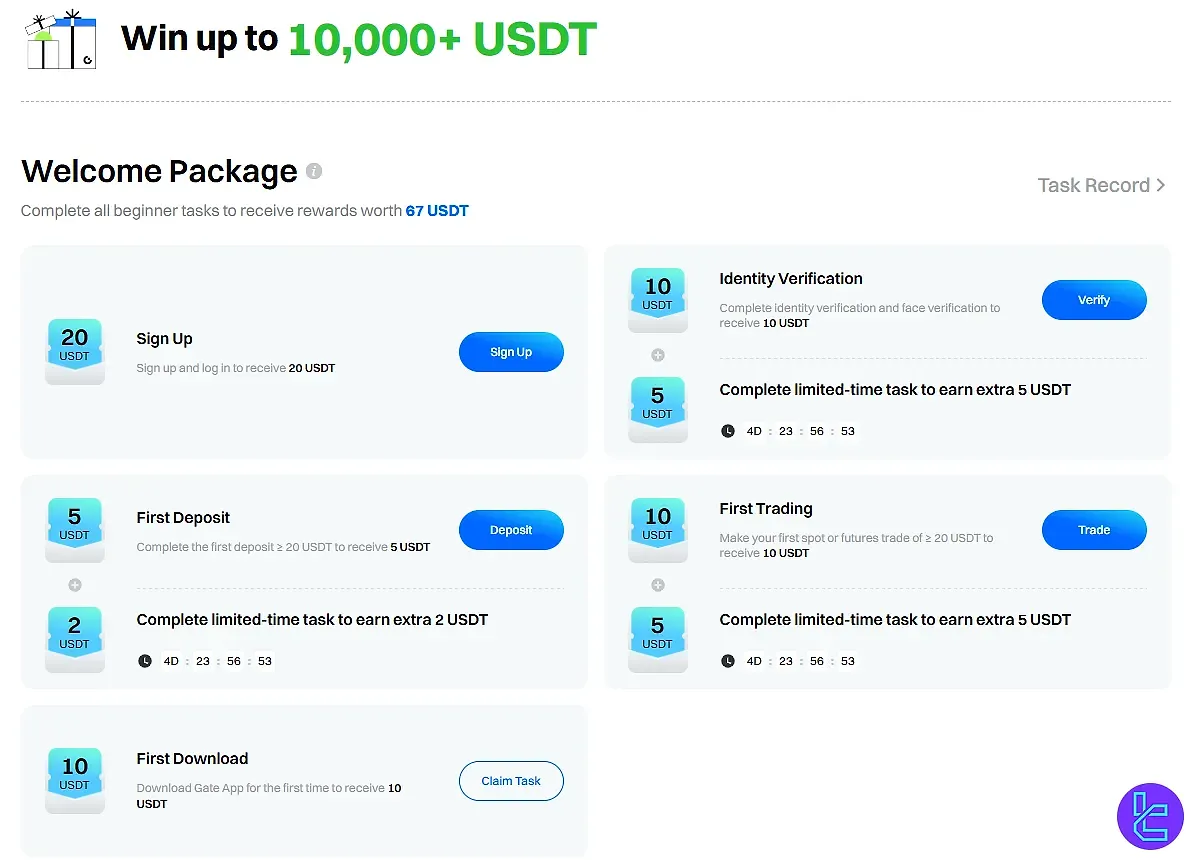Image resolution: width=1194 pixels, height=860 pixels.
Task: Toggle the plus connector under First Trading badge
Action: [x=658, y=584]
